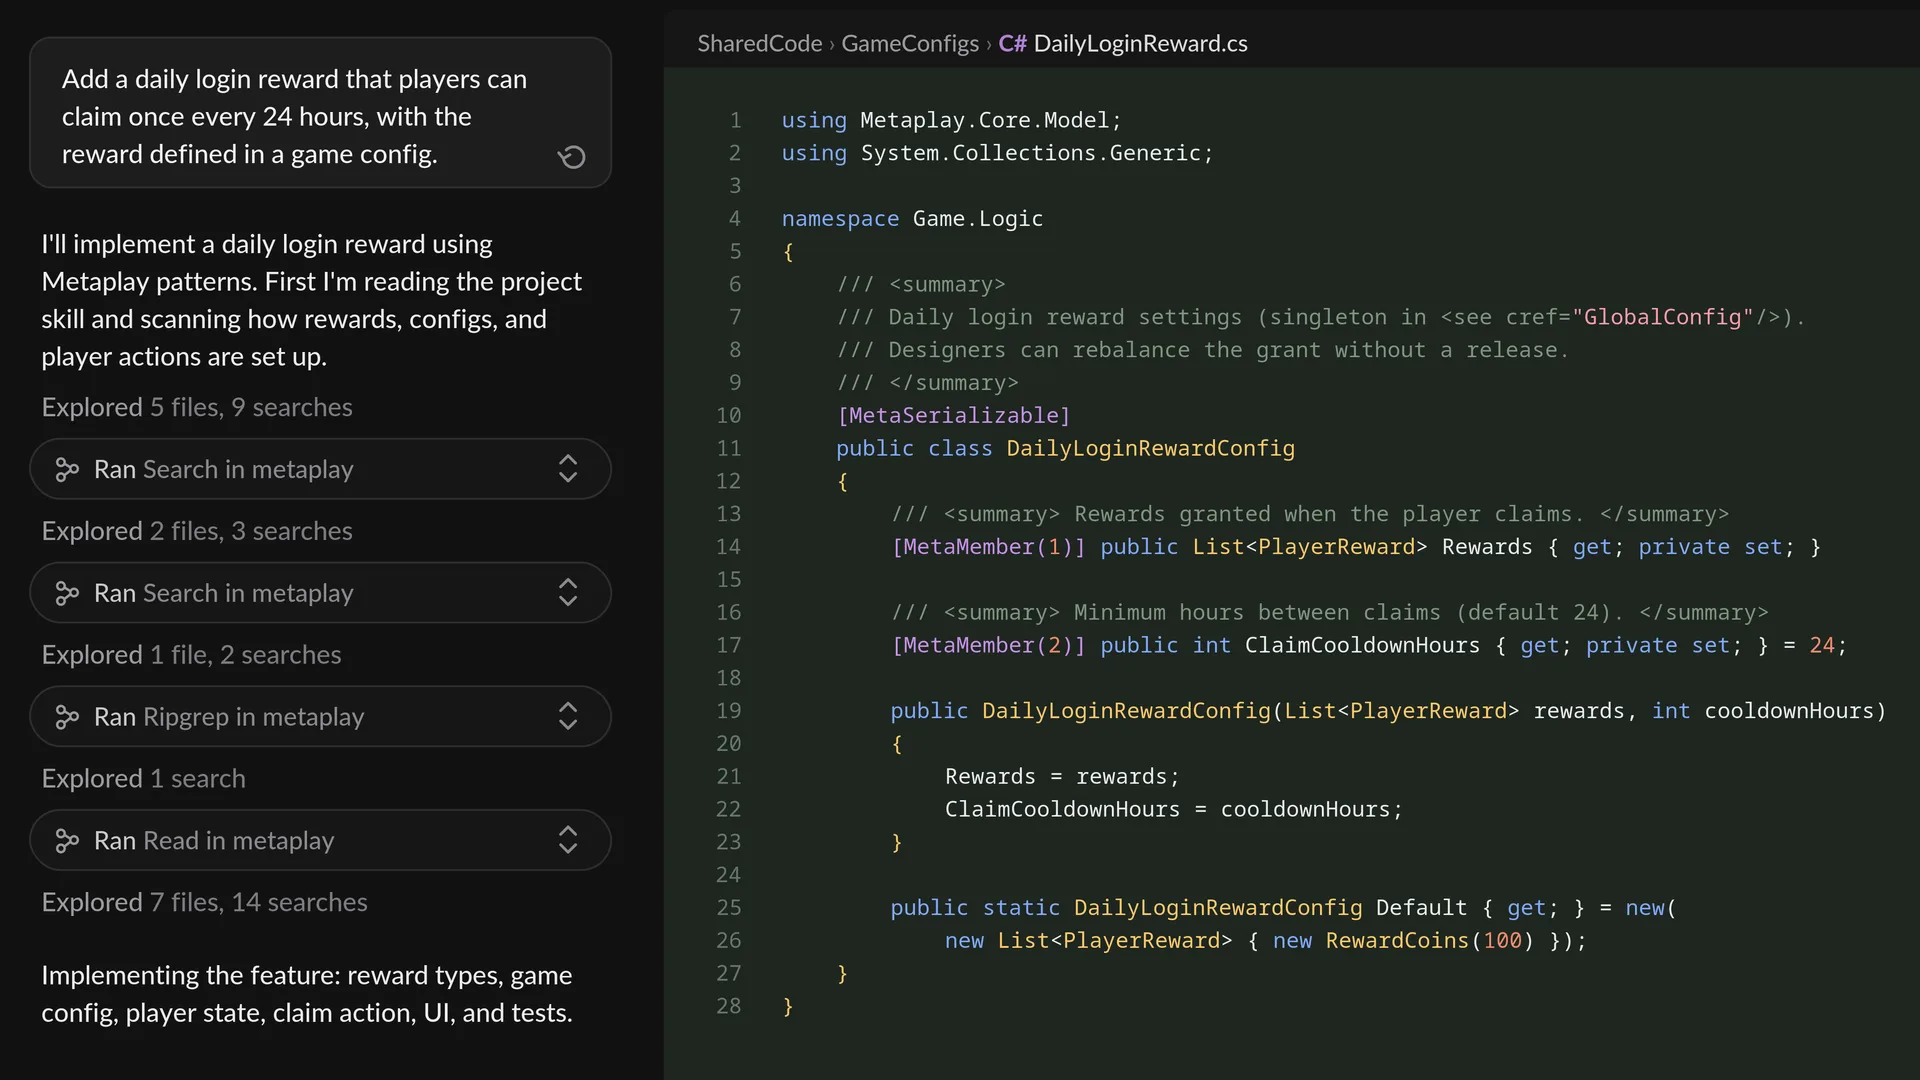Click the retry icon in the prompt box
This screenshot has width=1920, height=1080.
pyautogui.click(x=572, y=157)
